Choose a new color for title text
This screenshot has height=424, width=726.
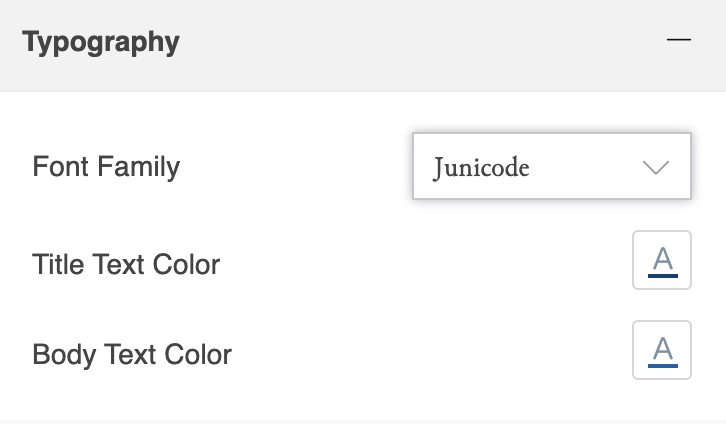click(661, 261)
